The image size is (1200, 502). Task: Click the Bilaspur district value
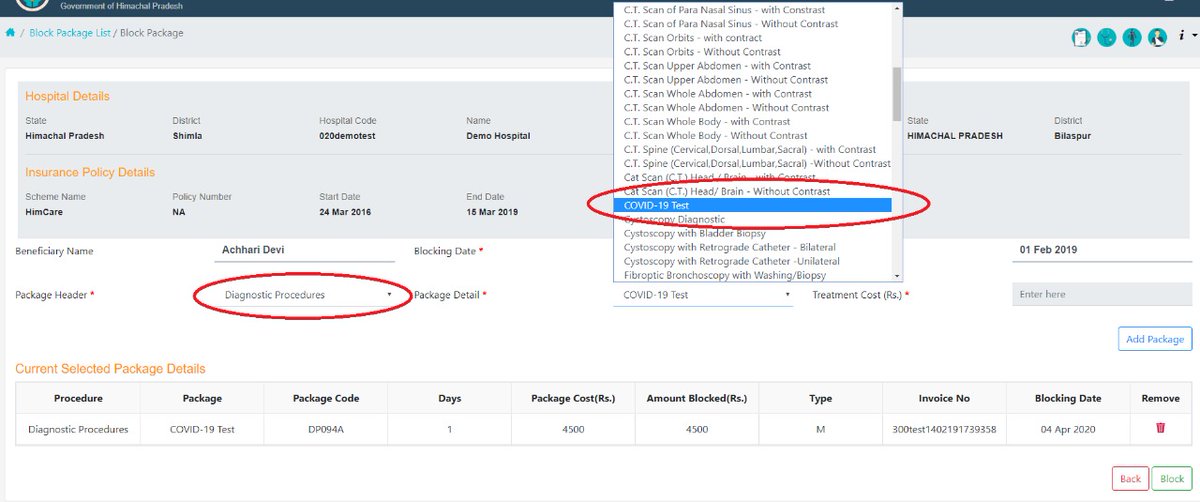tap(1075, 136)
